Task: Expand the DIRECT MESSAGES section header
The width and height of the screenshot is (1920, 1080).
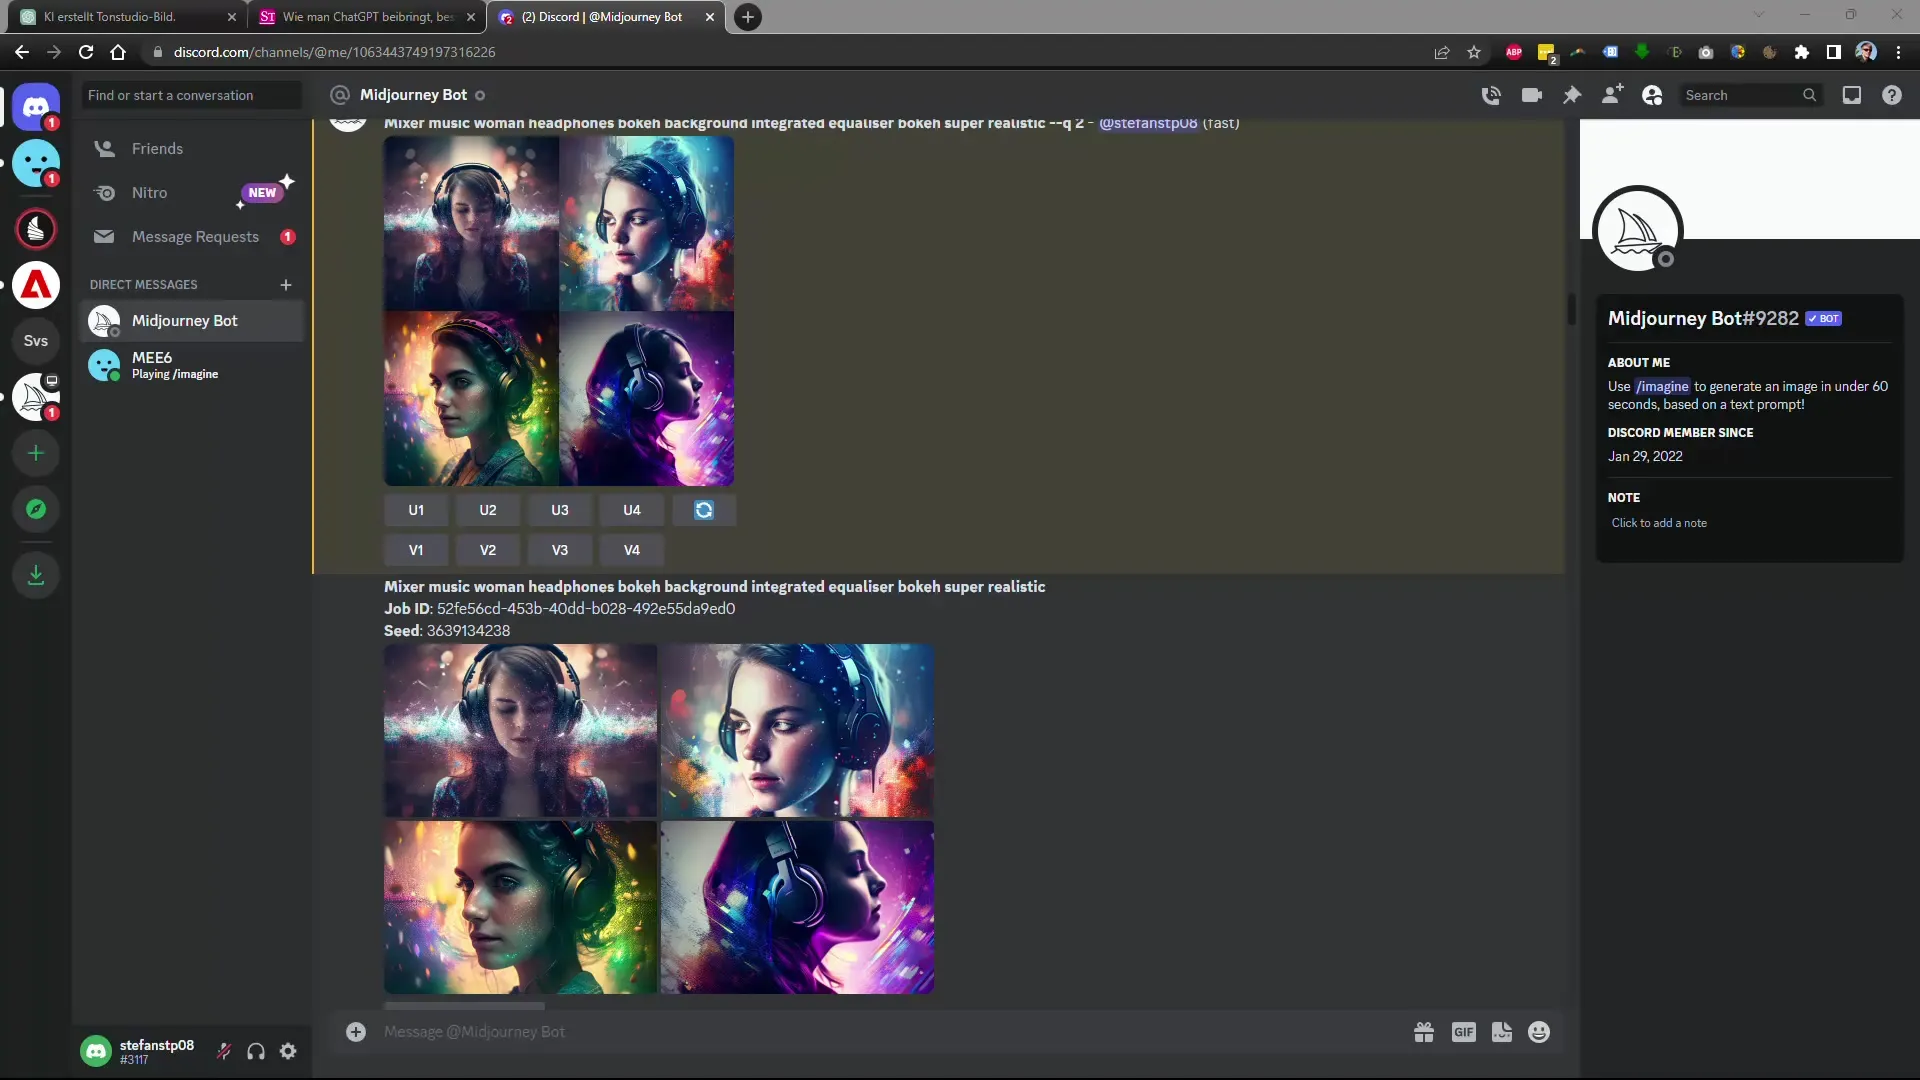Action: click(x=142, y=284)
